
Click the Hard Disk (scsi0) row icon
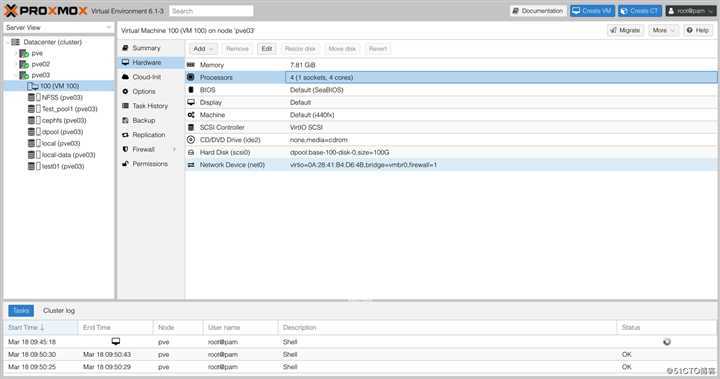[191, 153]
